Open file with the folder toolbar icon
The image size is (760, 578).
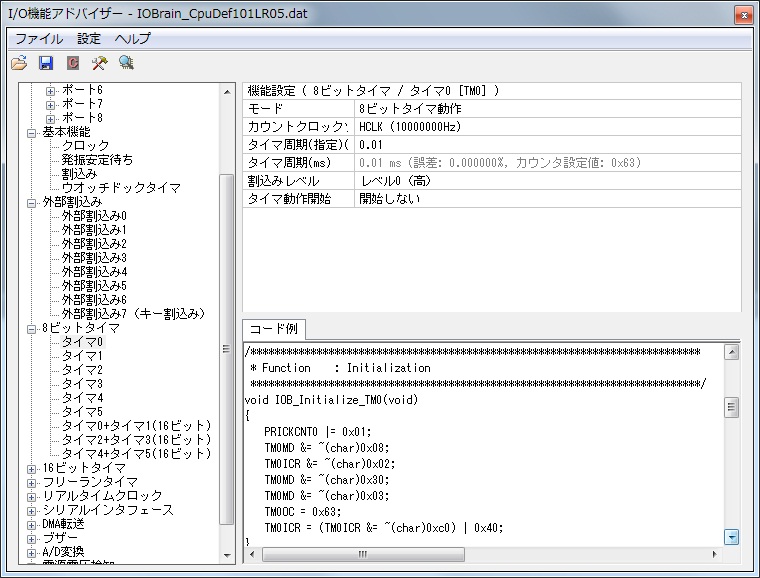pyautogui.click(x=19, y=62)
